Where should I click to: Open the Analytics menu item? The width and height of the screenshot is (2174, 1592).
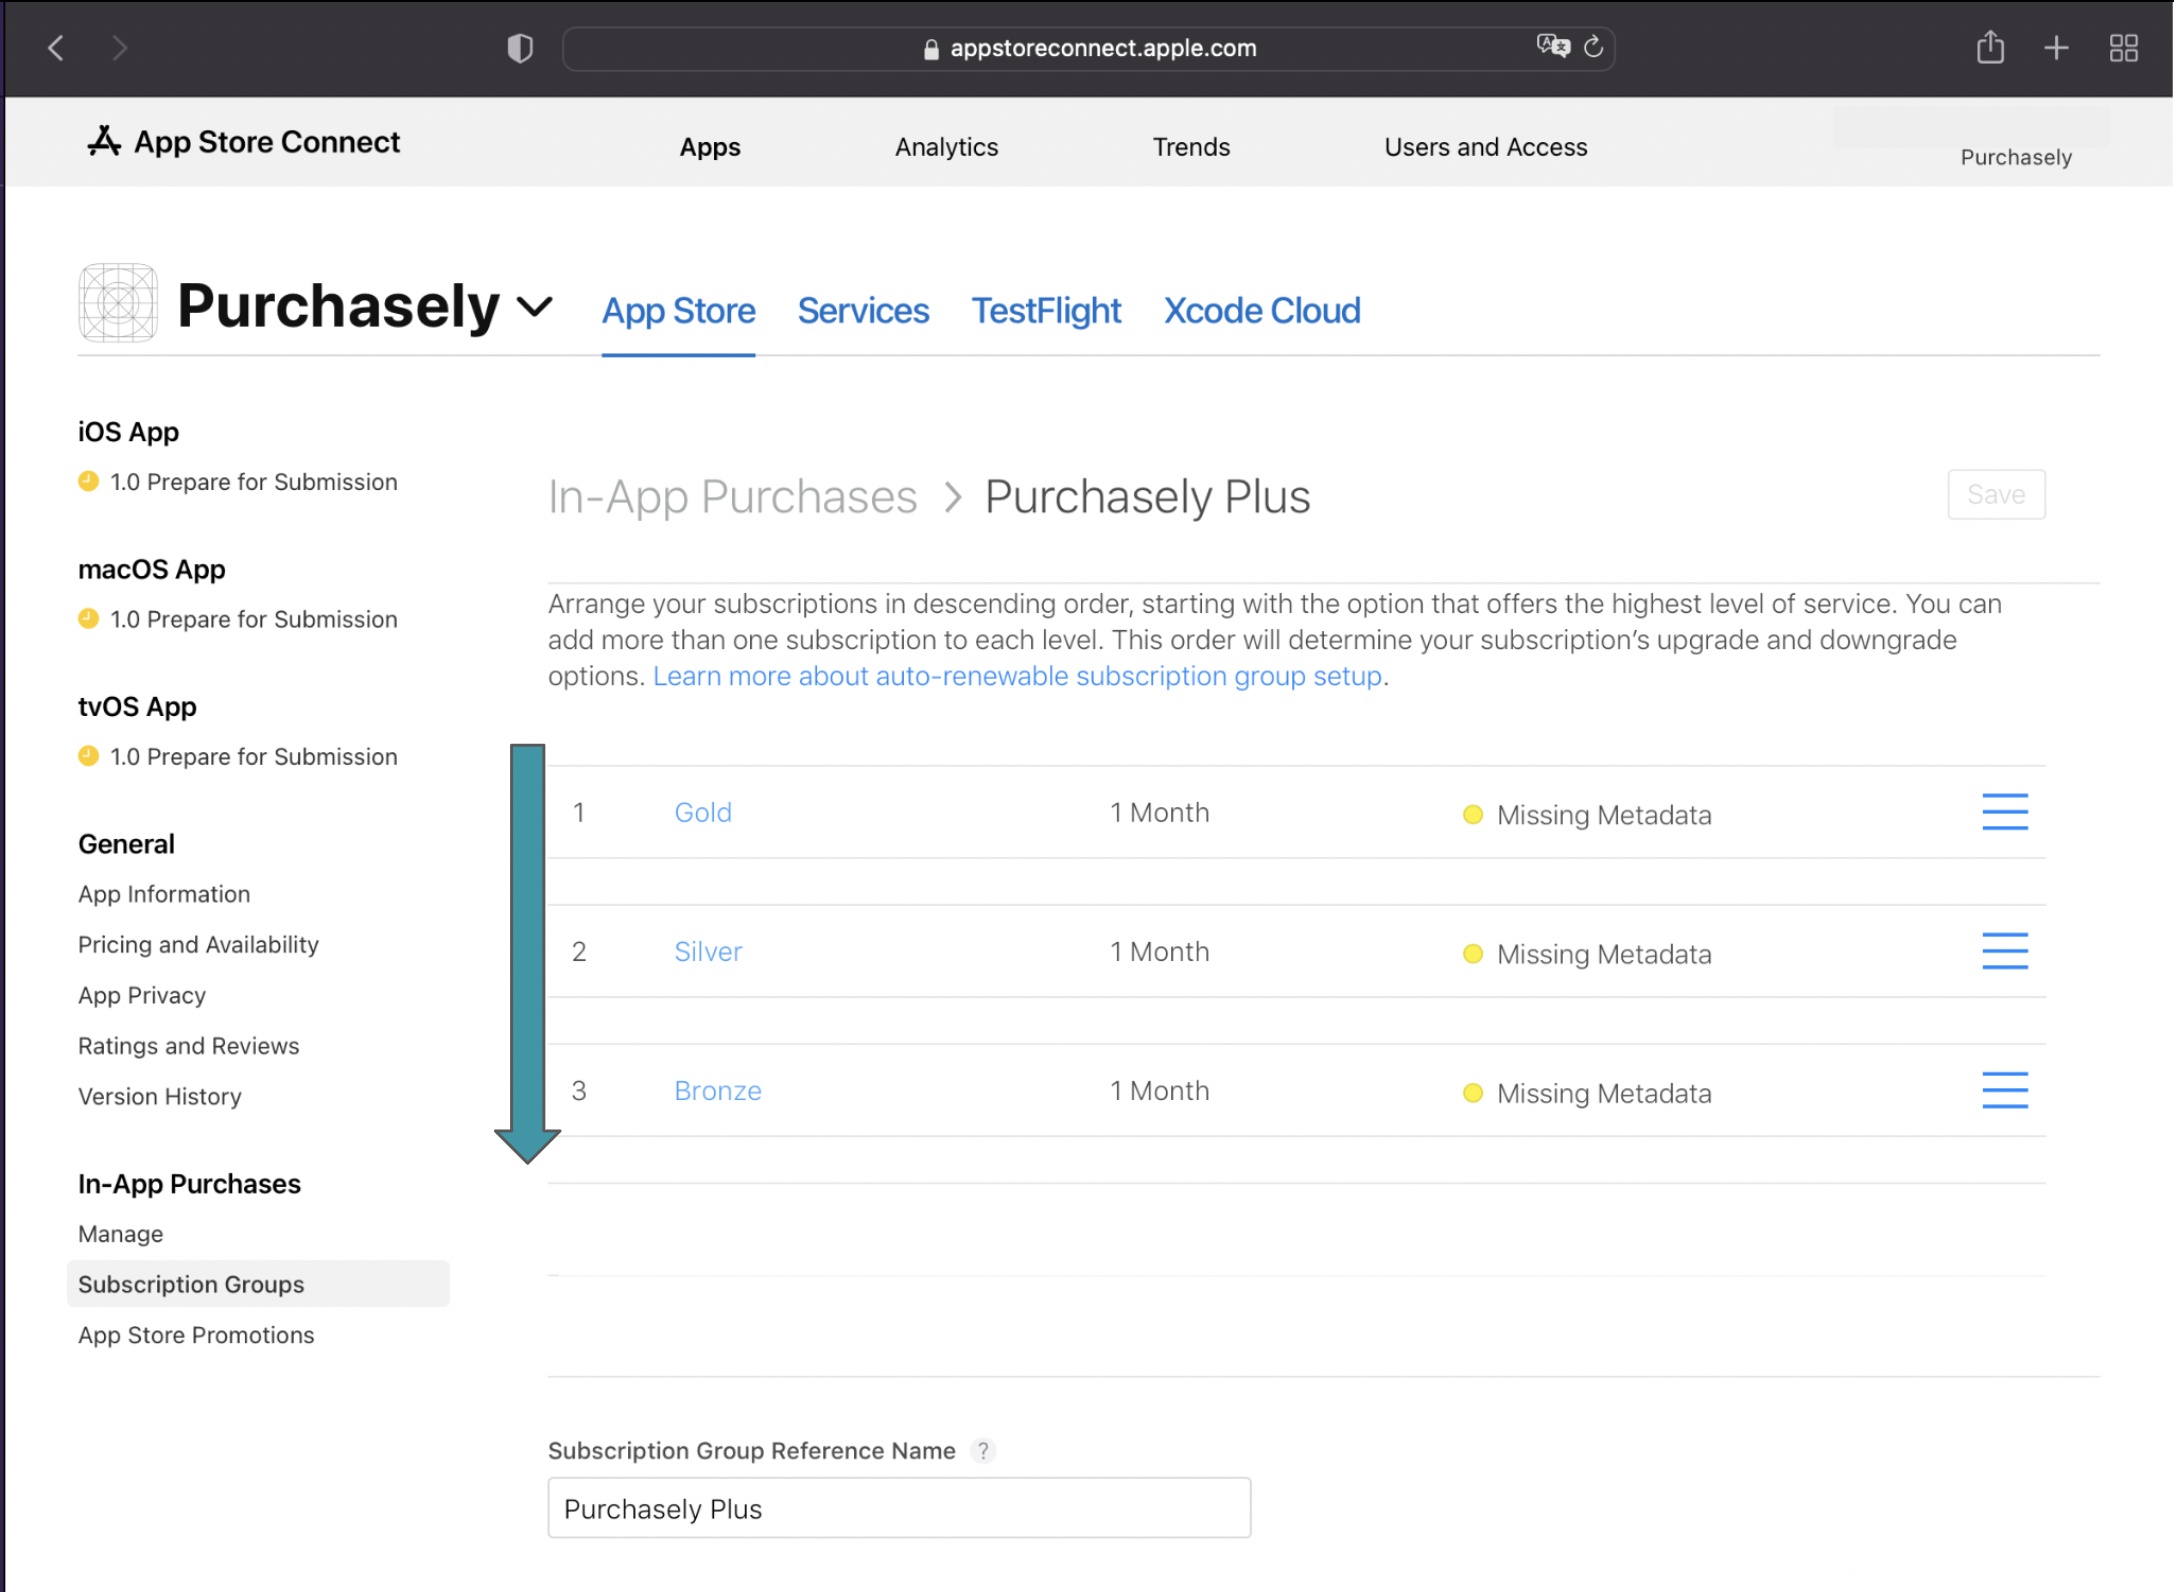(x=946, y=147)
